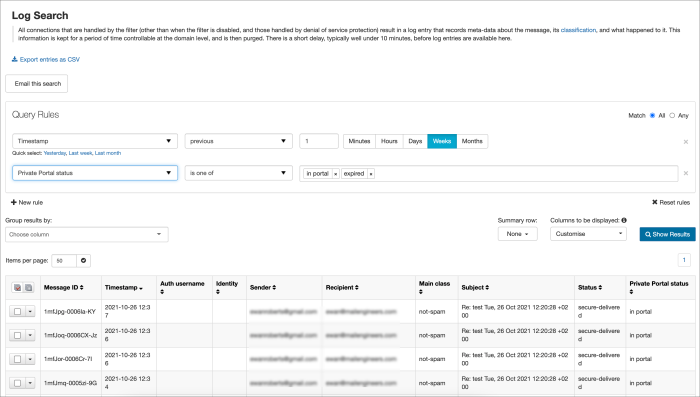
Task: Quick select Last month
Action: [x=108, y=153]
